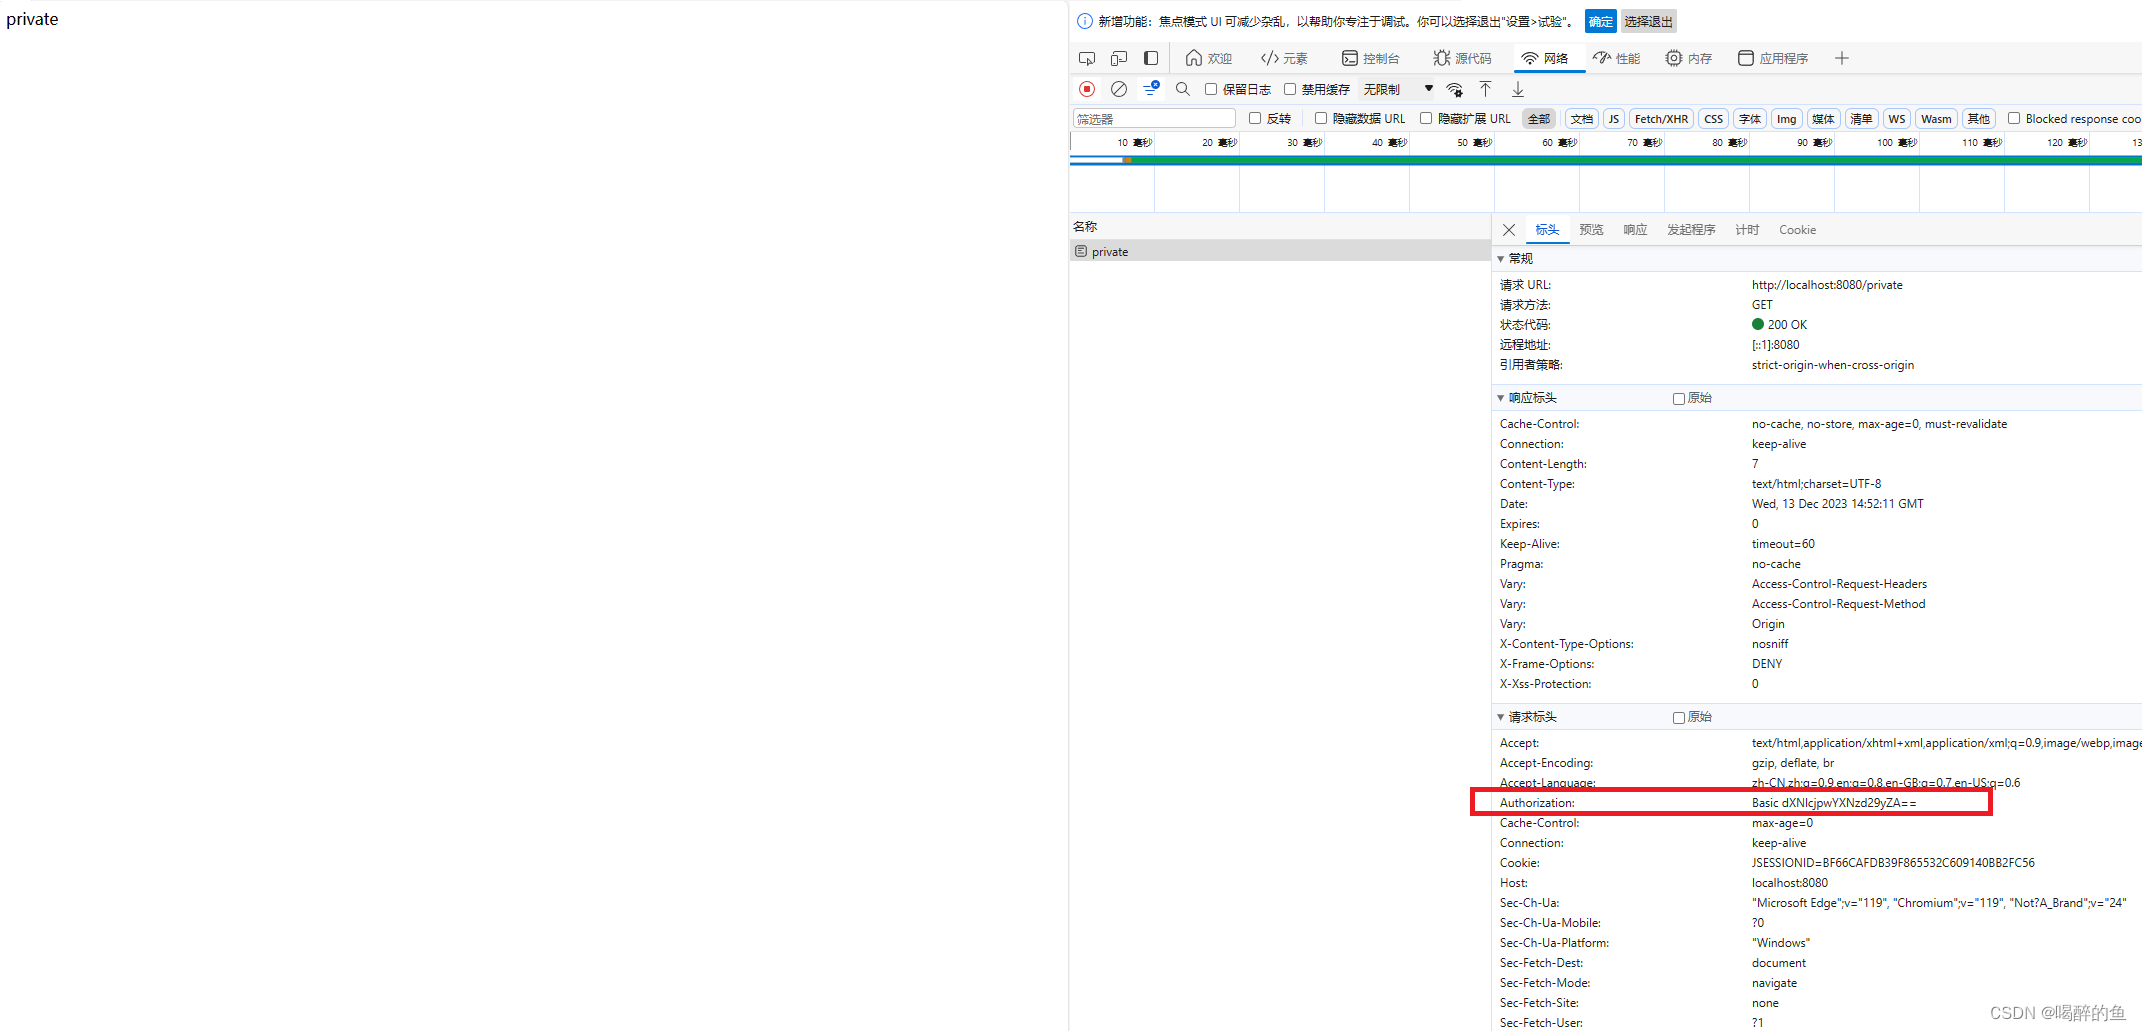Click the inspect element picker icon
Image resolution: width=2142 pixels, height=1031 pixels.
[x=1087, y=59]
